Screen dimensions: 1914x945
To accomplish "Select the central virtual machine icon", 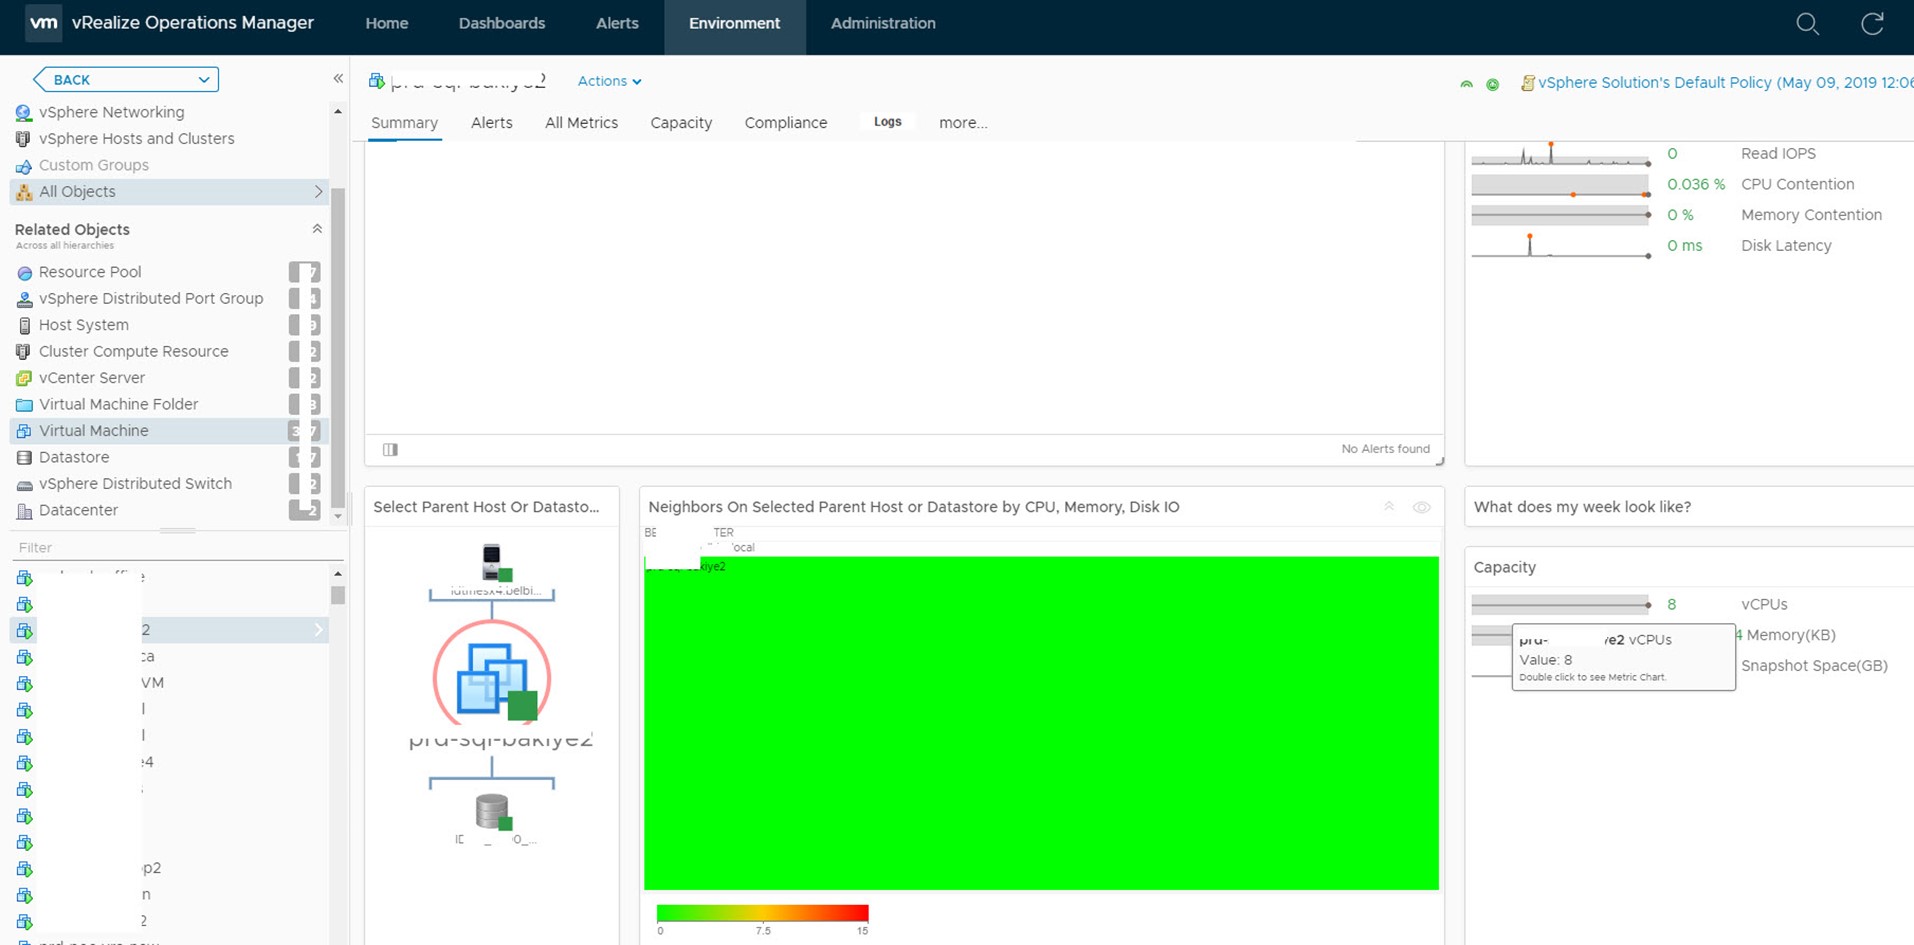I will tap(492, 679).
